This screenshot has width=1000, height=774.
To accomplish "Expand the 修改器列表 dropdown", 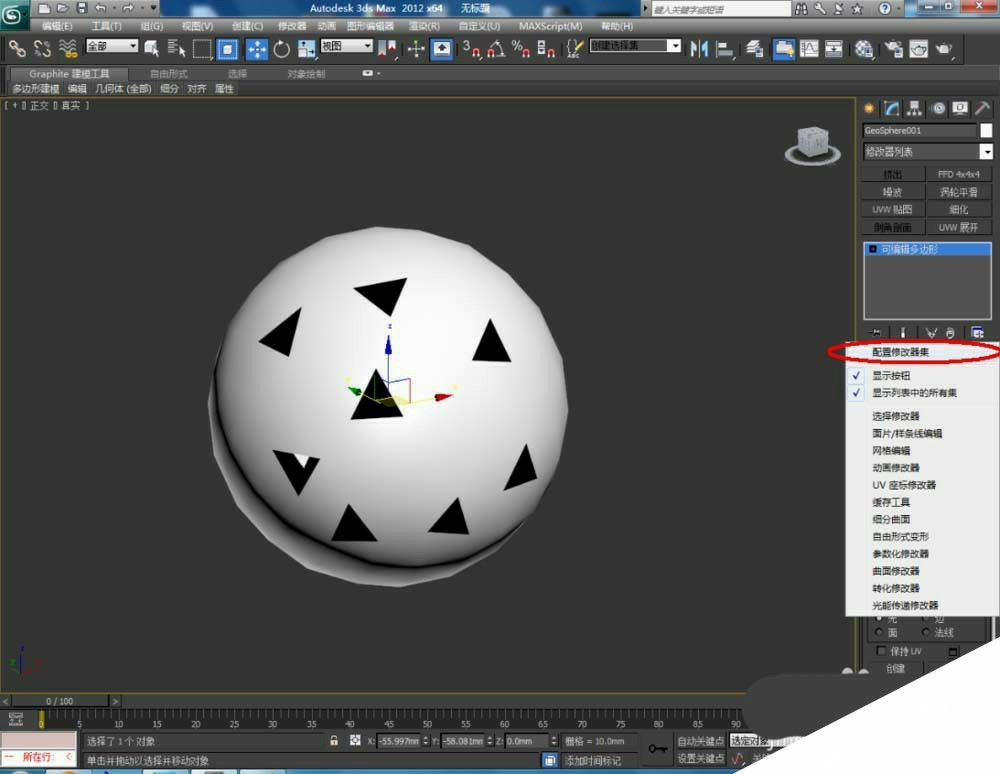I will click(986, 152).
